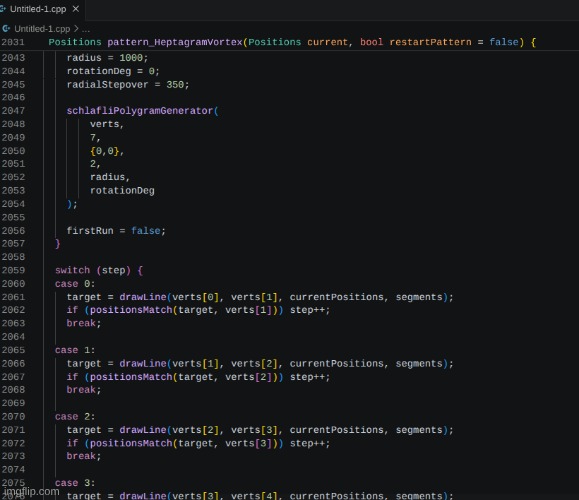This screenshot has height=500, width=579.
Task: Click line number 2059 in the gutter
Action: tap(13, 270)
